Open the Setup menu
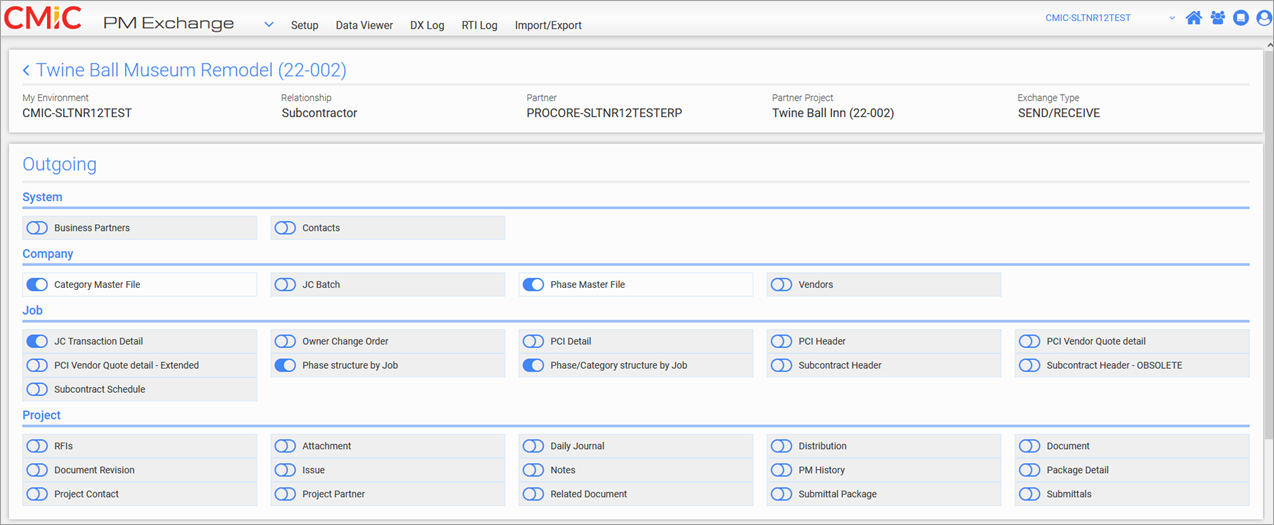Viewport: 1274px width, 525px height. [305, 25]
